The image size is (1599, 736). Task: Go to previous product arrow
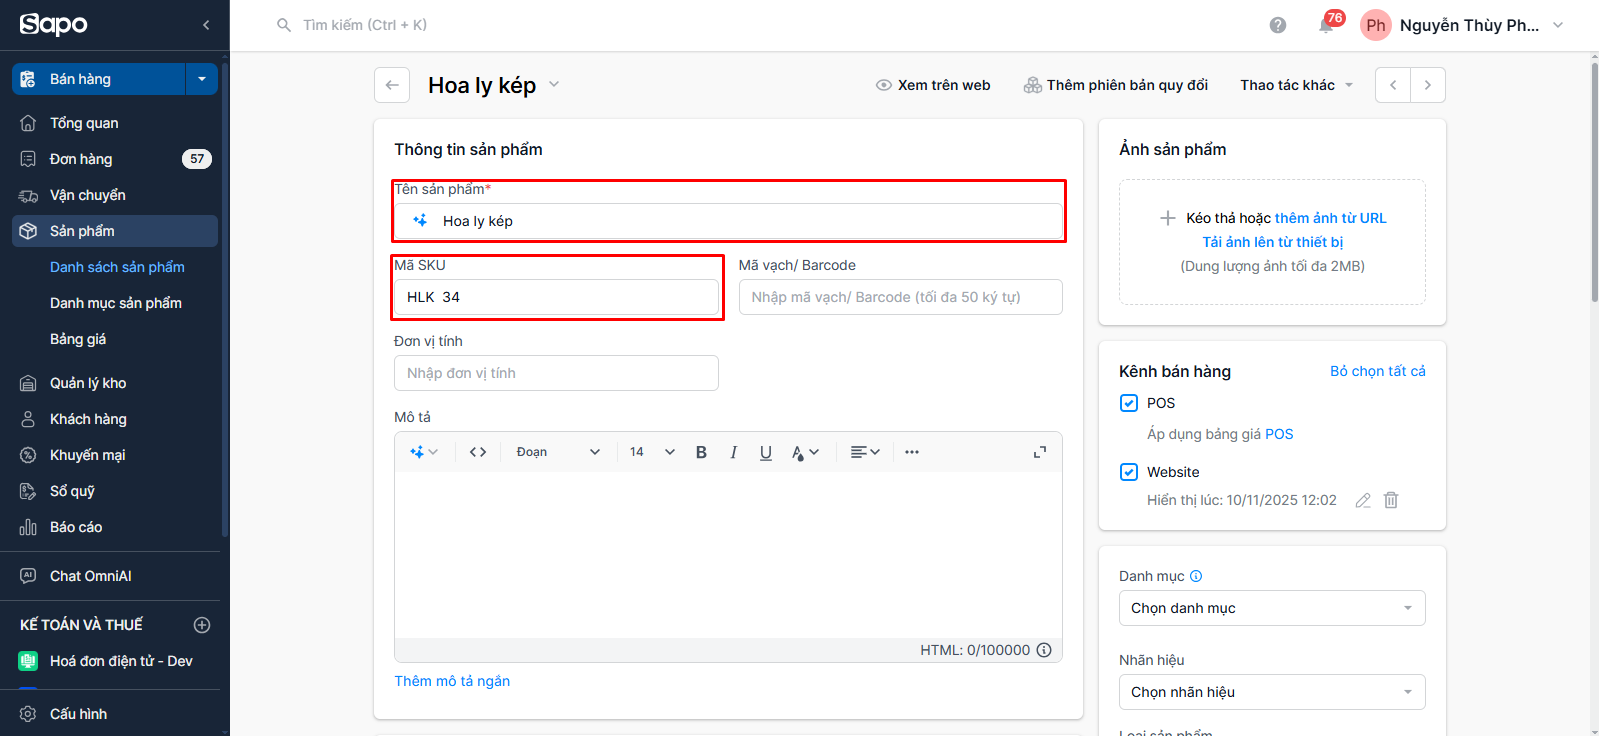tap(1393, 85)
